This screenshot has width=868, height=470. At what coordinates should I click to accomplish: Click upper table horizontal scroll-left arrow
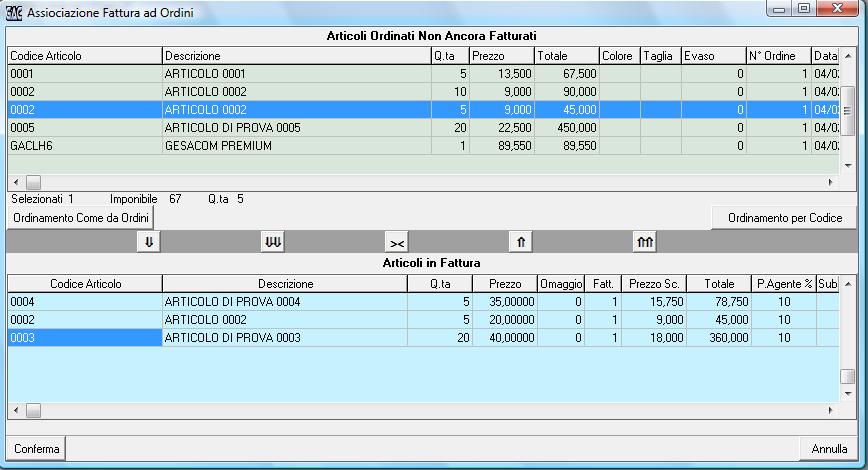point(16,182)
